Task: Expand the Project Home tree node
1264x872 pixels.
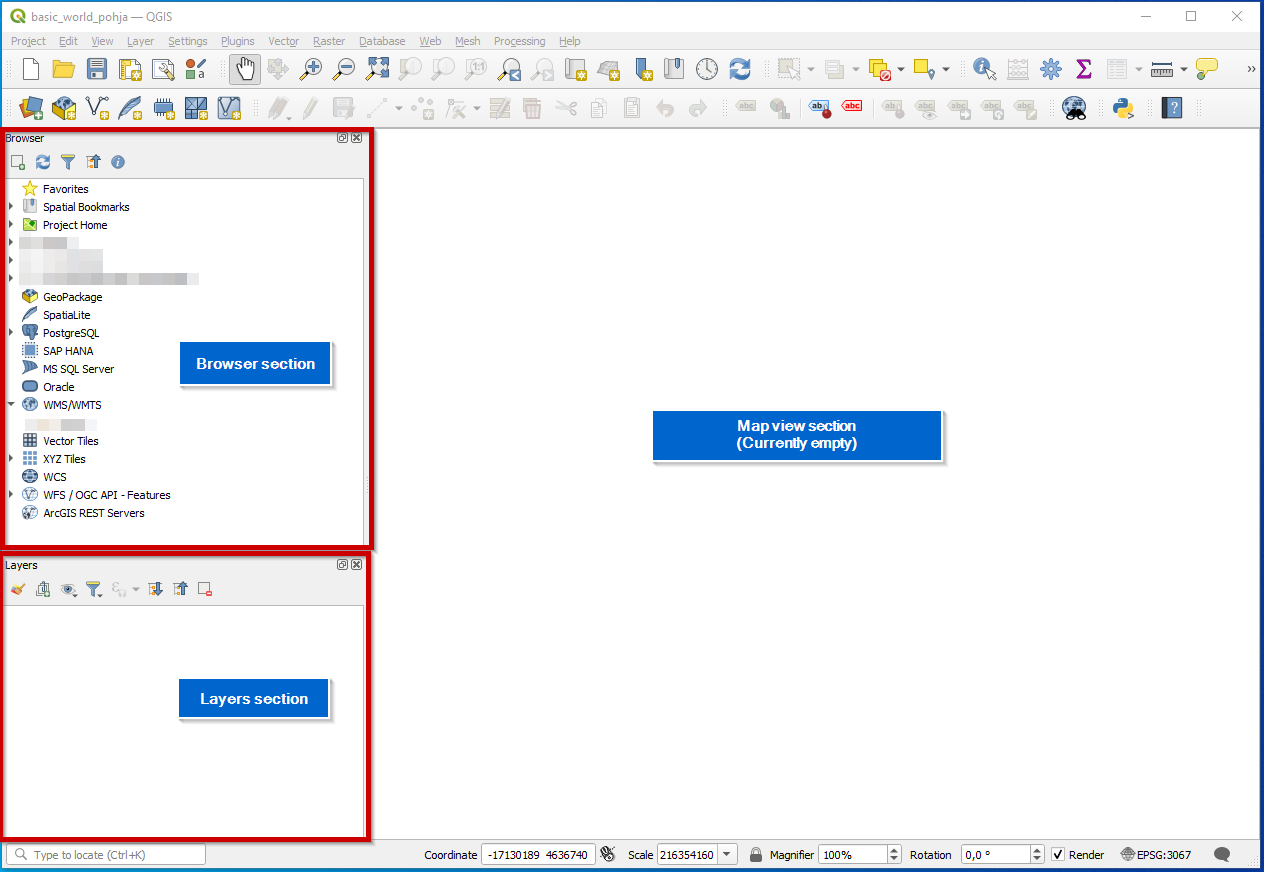Action: pos(11,225)
